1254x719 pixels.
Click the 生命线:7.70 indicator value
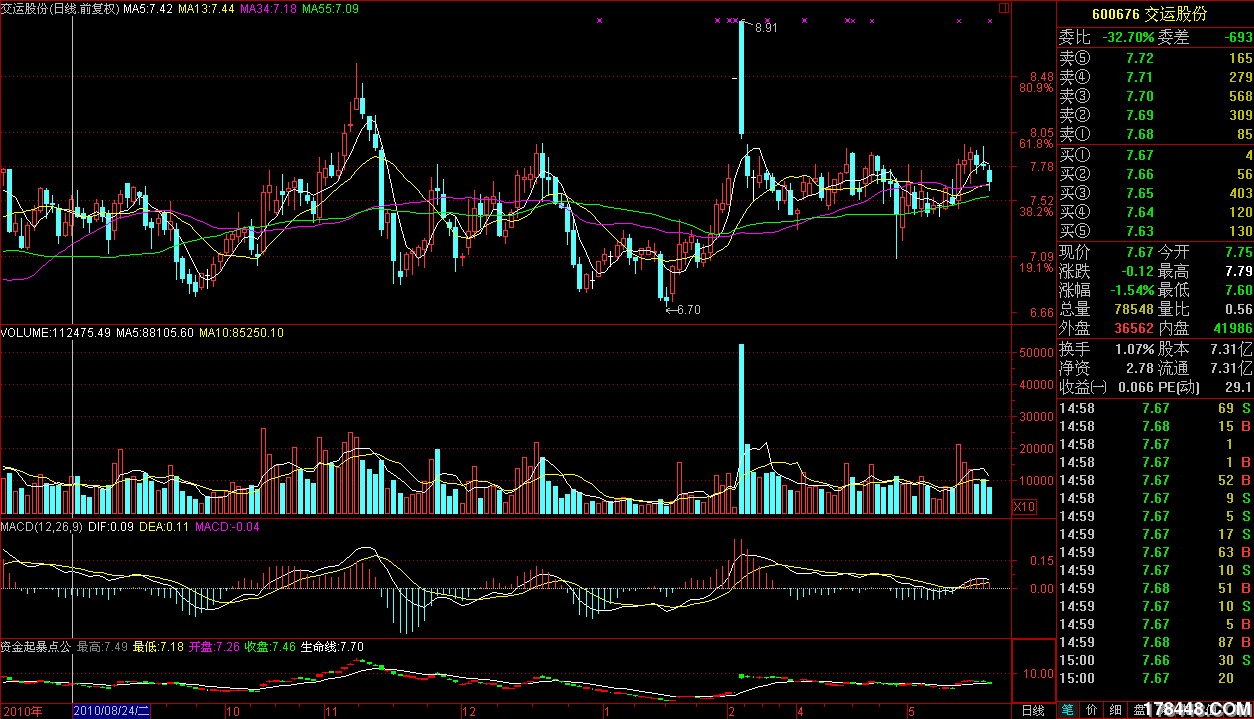(333, 647)
